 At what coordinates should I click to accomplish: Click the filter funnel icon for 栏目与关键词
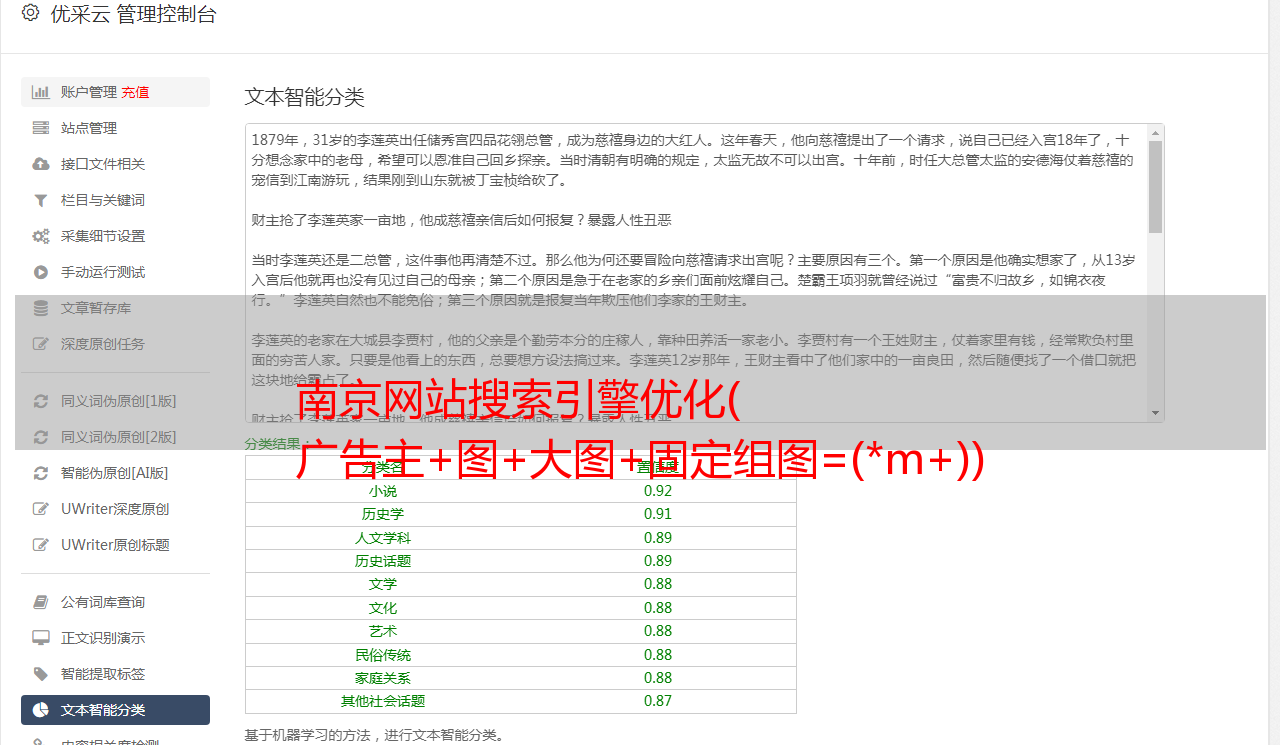(x=41, y=200)
